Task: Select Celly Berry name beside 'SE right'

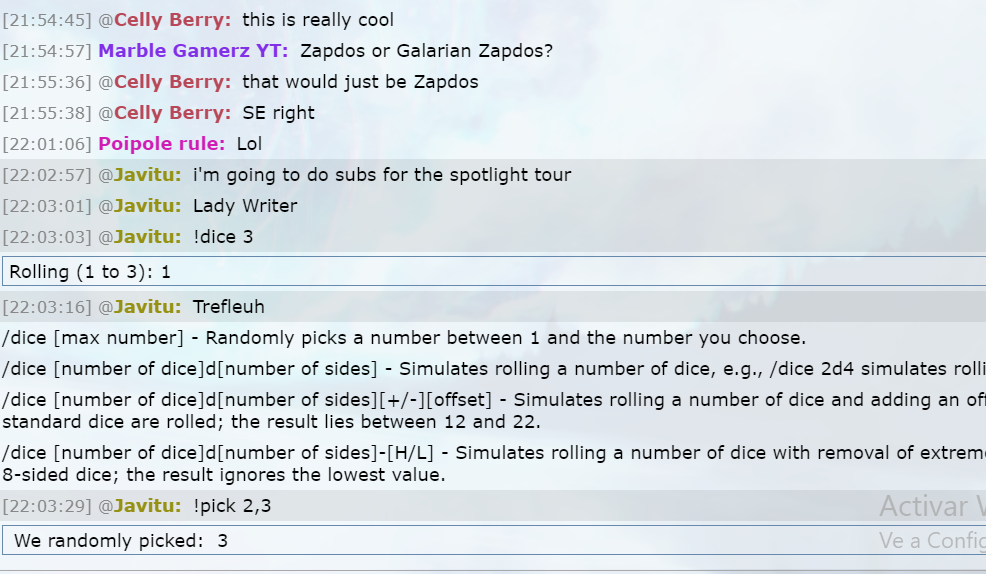Action: coord(172,113)
